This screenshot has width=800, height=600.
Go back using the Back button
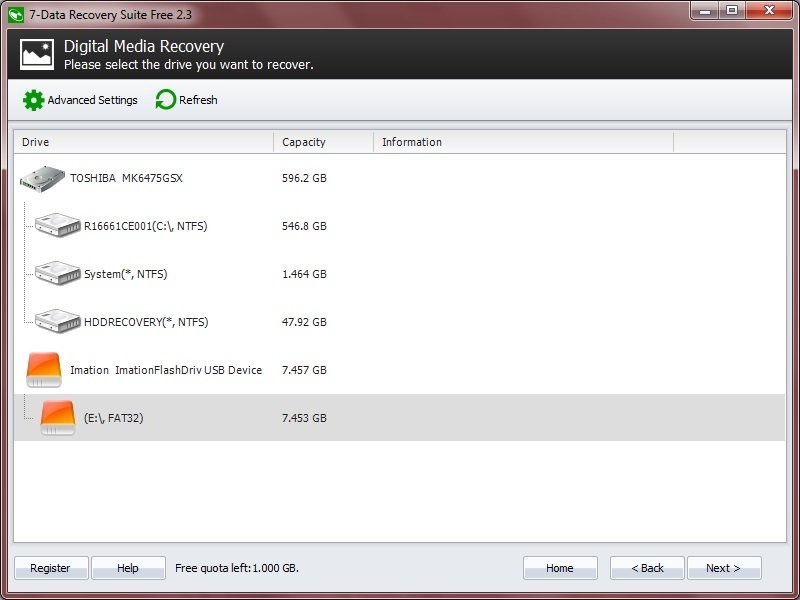coord(647,567)
